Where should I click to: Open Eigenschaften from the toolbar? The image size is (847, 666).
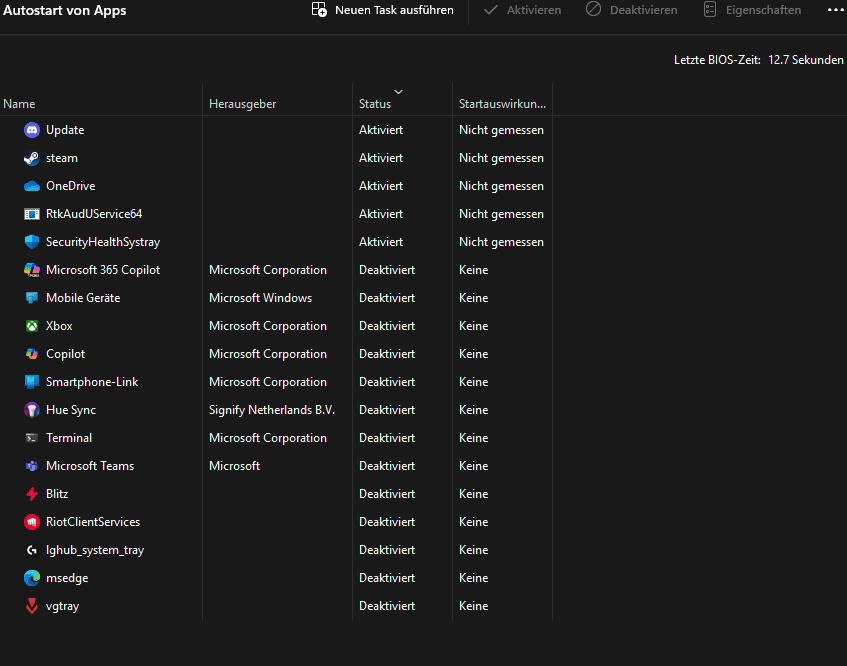(x=752, y=10)
